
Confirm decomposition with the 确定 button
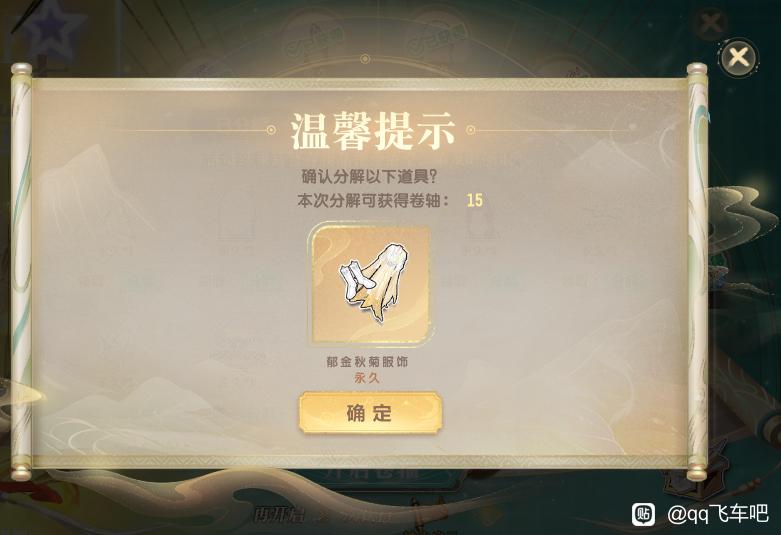[370, 412]
